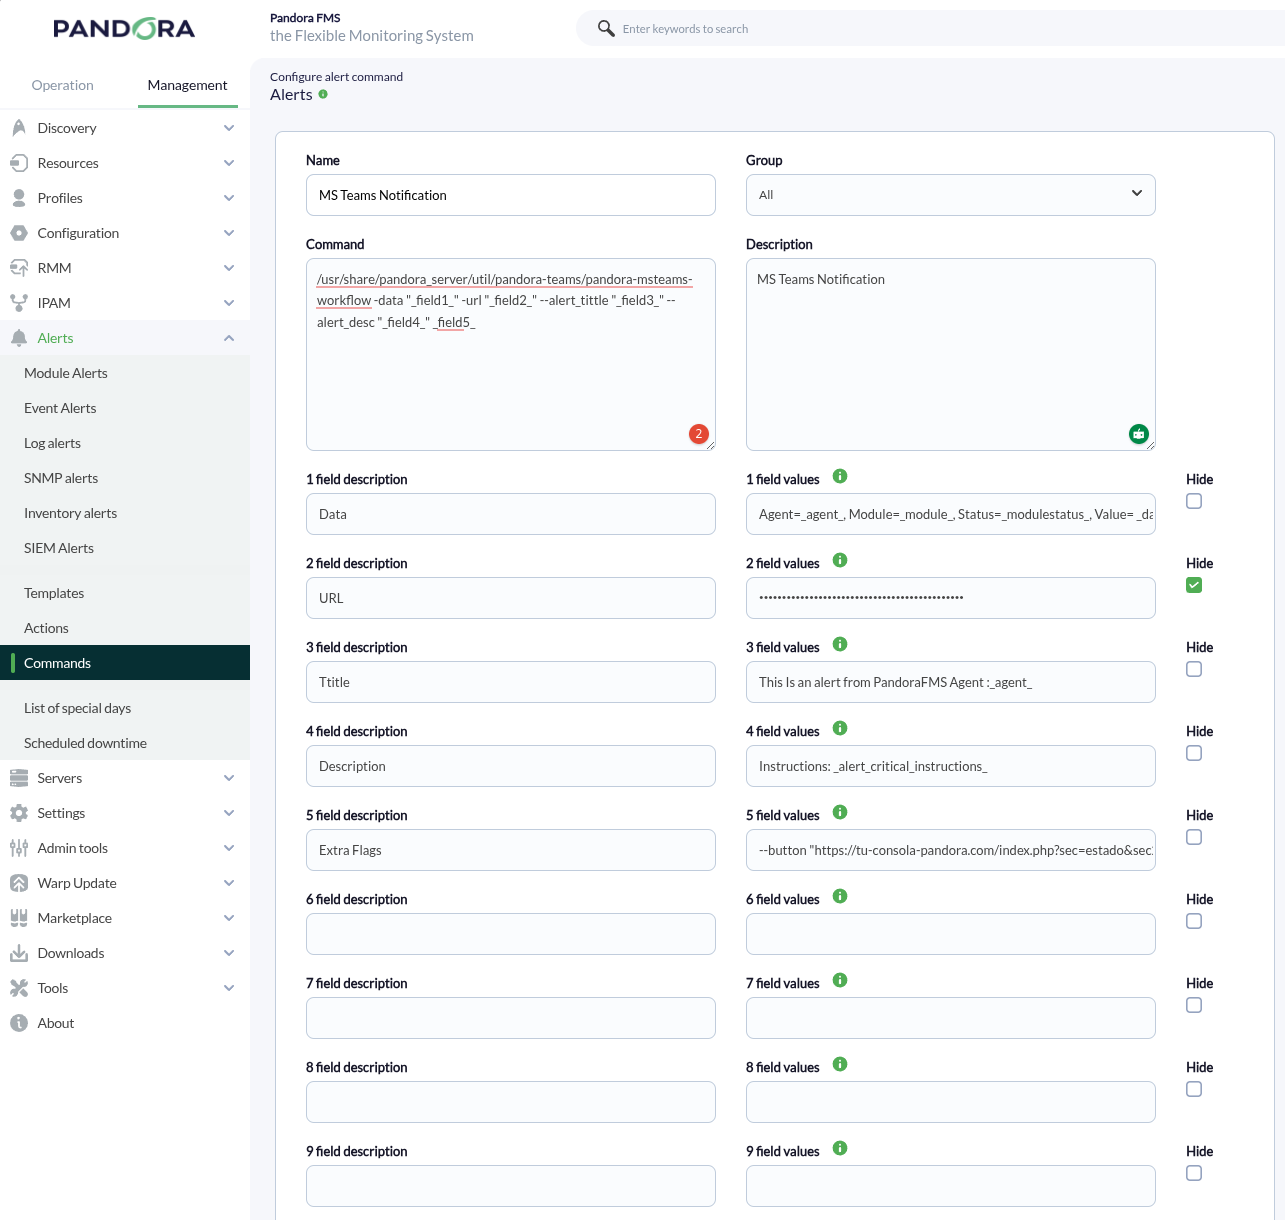The width and height of the screenshot is (1285, 1221).
Task: Click the 1 field description input
Action: tap(511, 514)
